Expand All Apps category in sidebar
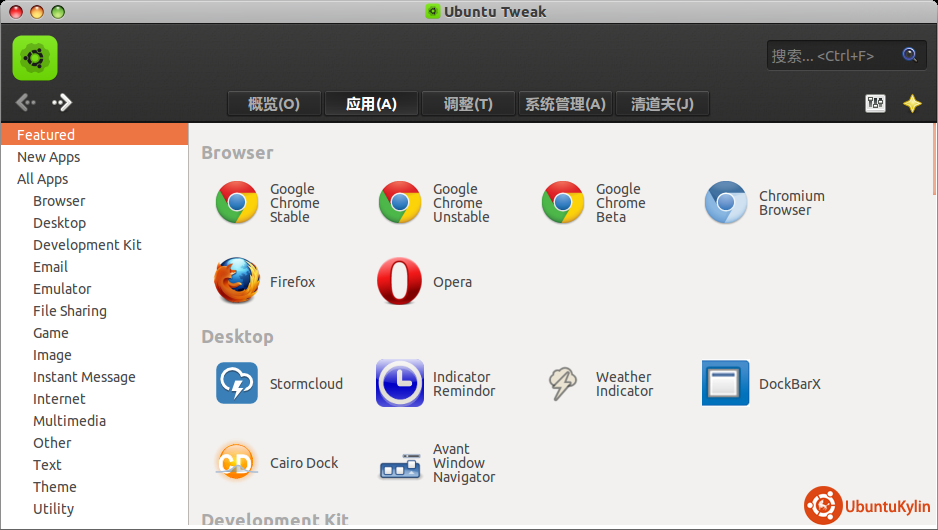The height and width of the screenshot is (530, 938). (43, 179)
